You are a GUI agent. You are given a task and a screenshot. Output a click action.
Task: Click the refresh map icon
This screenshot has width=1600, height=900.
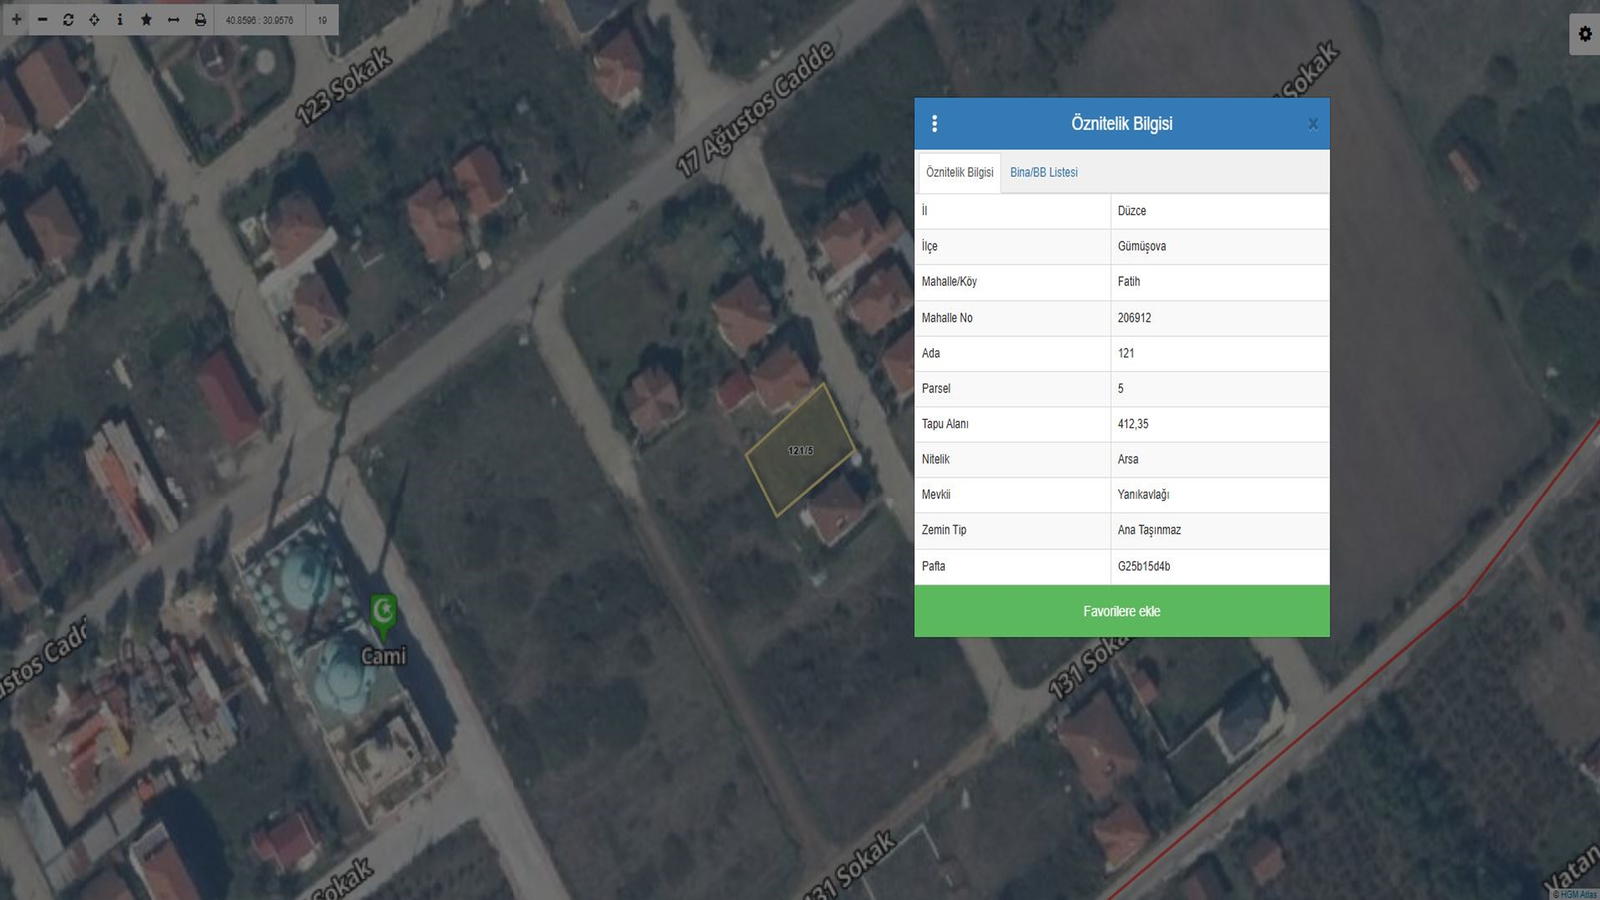click(68, 20)
